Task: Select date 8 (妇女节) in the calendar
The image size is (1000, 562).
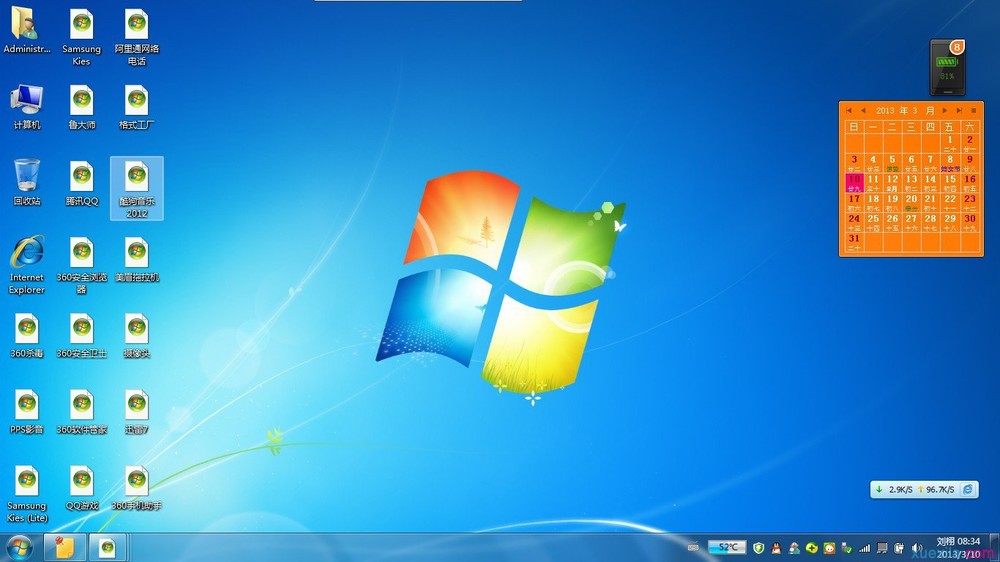Action: 950,163
